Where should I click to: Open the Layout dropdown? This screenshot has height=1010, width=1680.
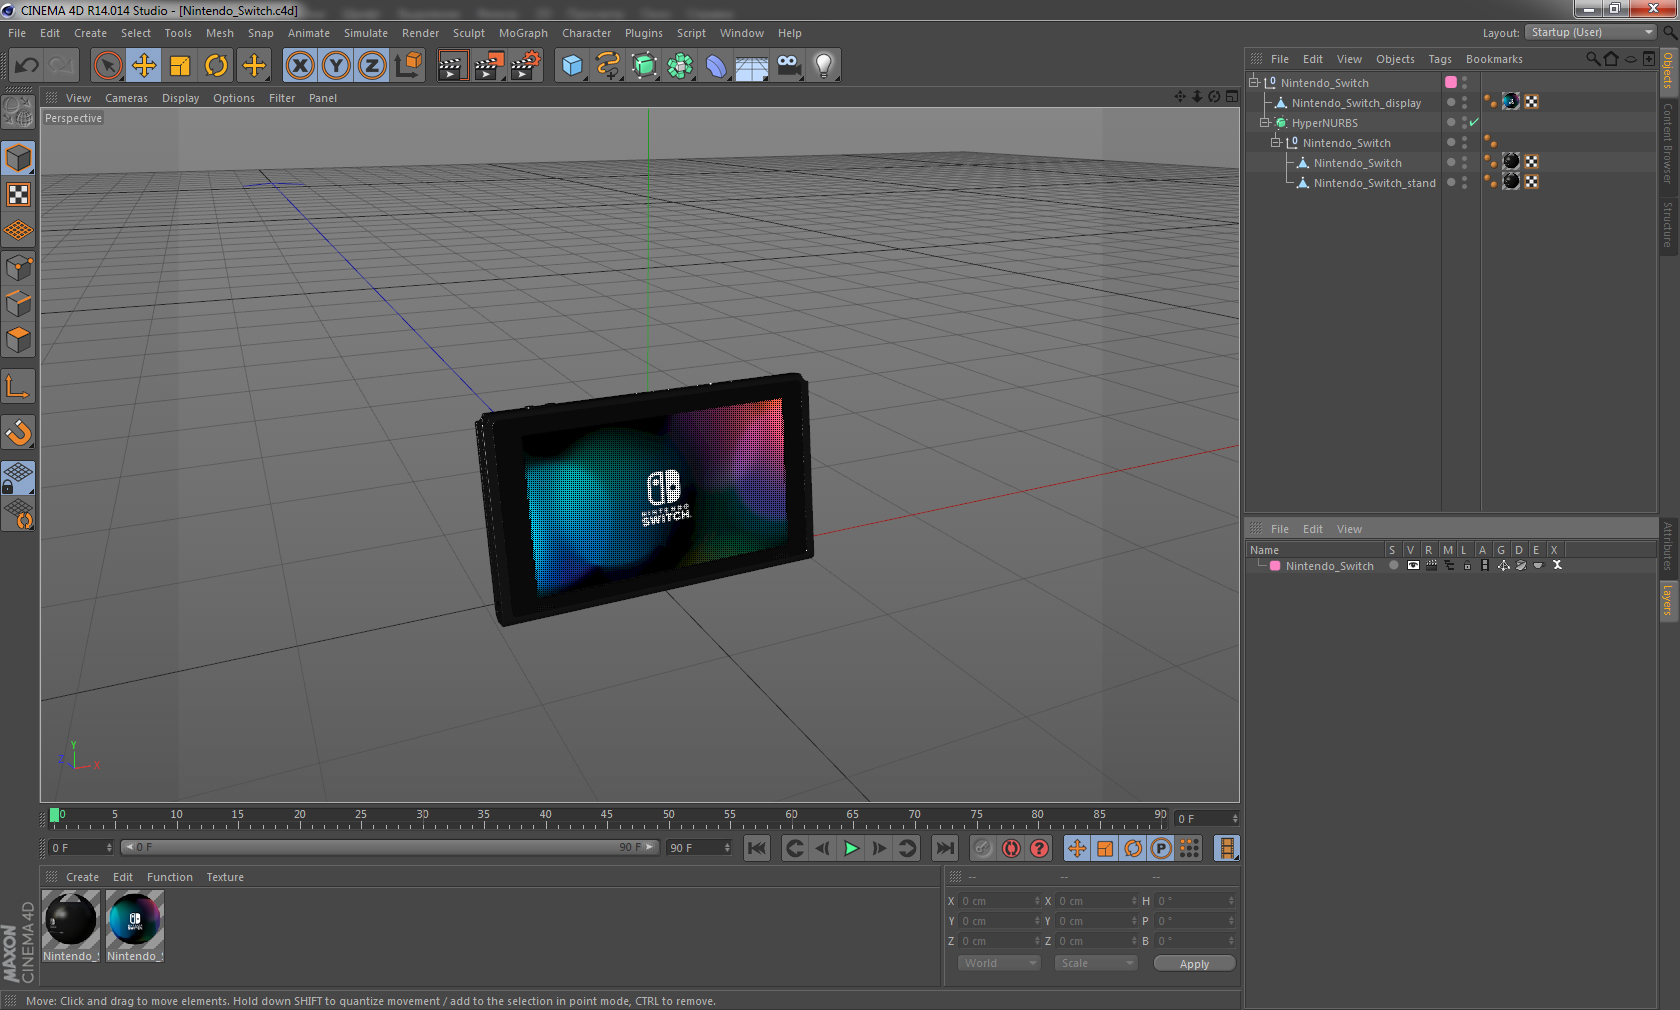pyautogui.click(x=1590, y=32)
